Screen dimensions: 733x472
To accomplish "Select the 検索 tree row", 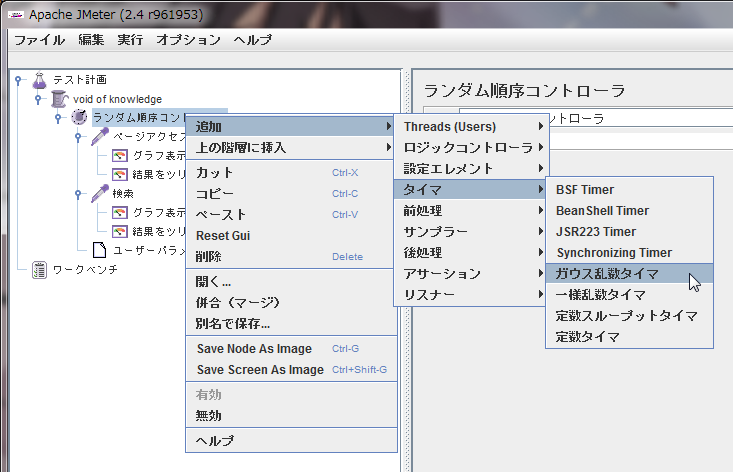I will pos(123,193).
